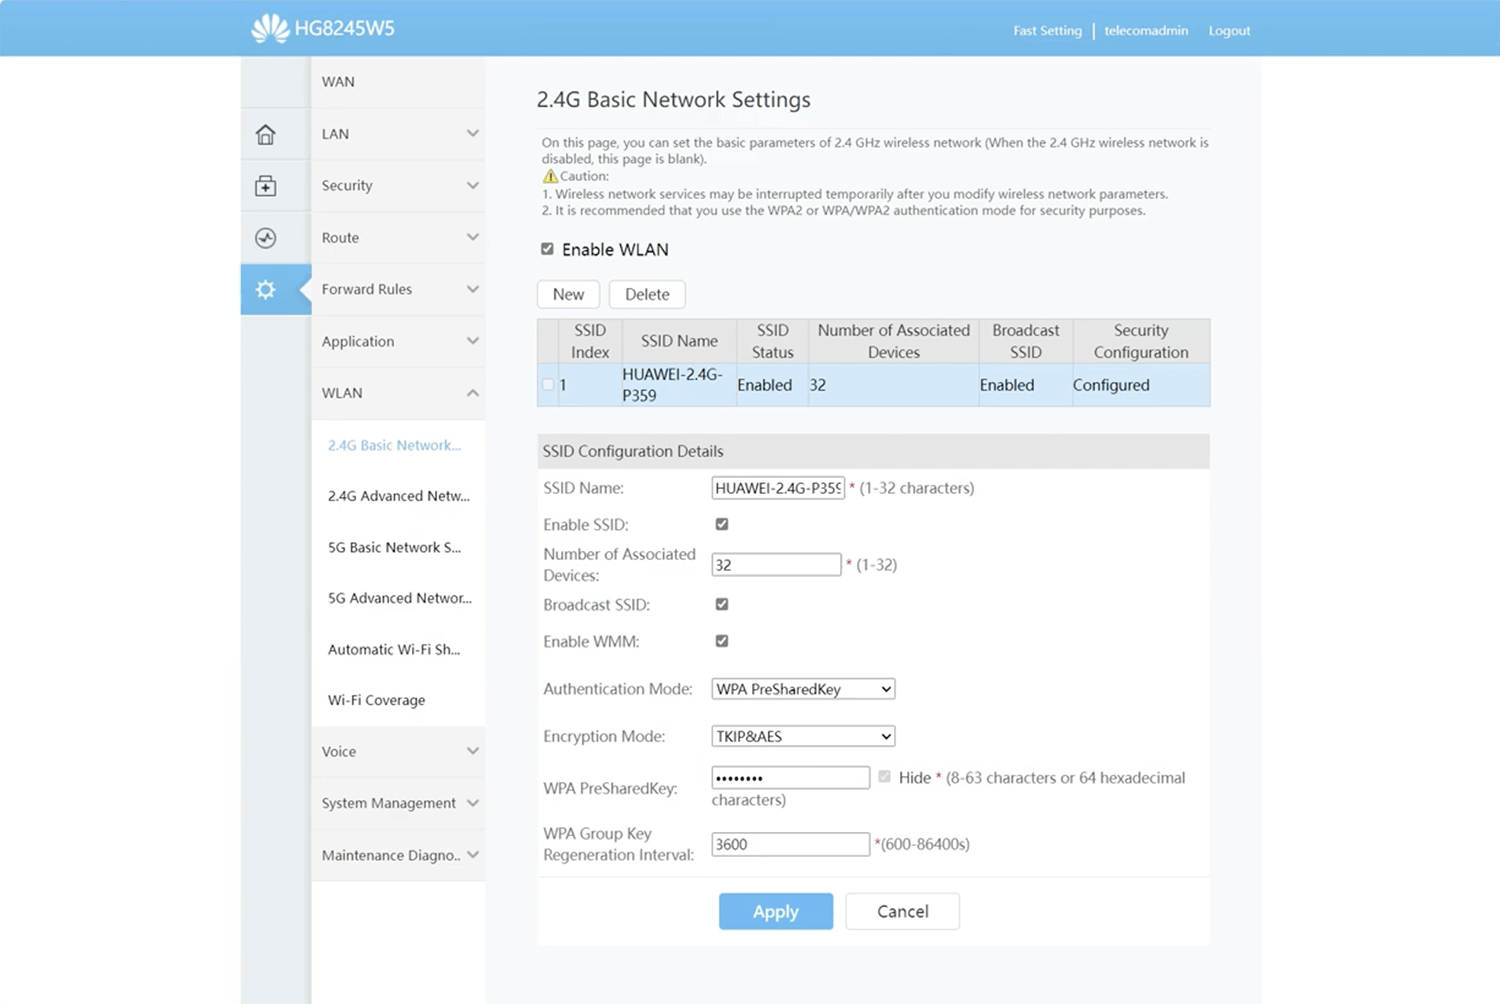Click the Huawei logo in header

coord(269,29)
